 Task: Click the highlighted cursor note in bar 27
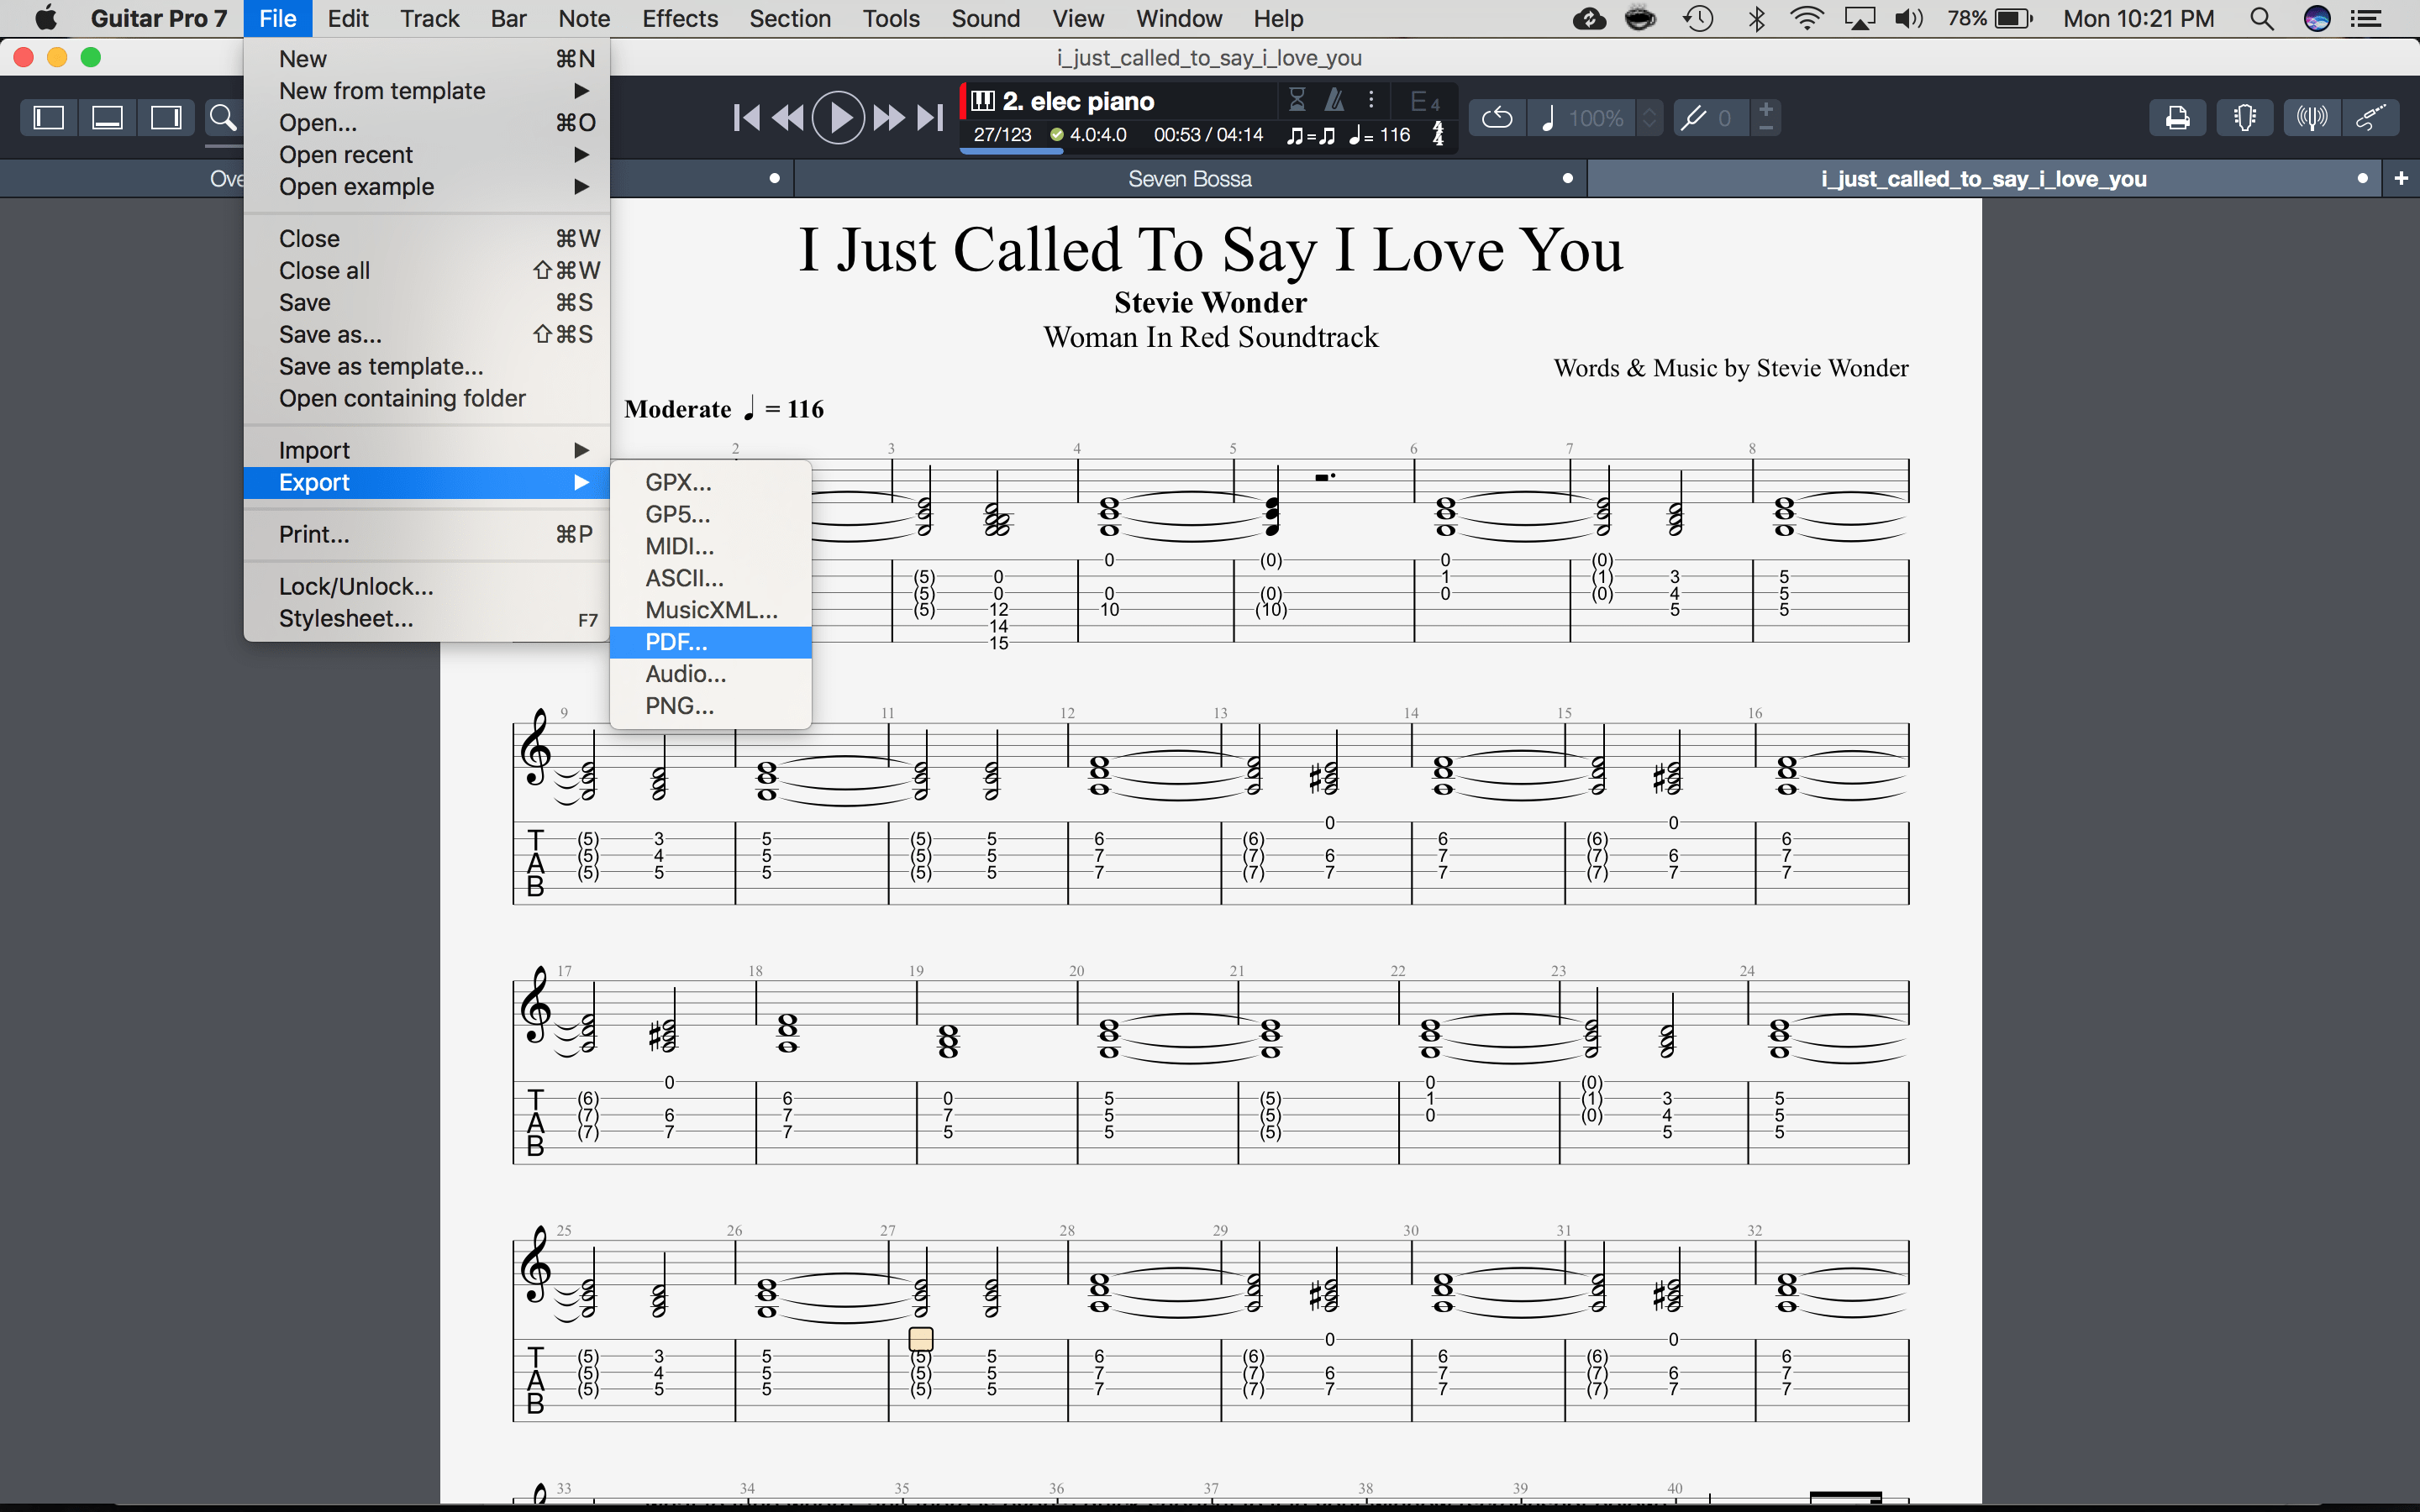(921, 1339)
